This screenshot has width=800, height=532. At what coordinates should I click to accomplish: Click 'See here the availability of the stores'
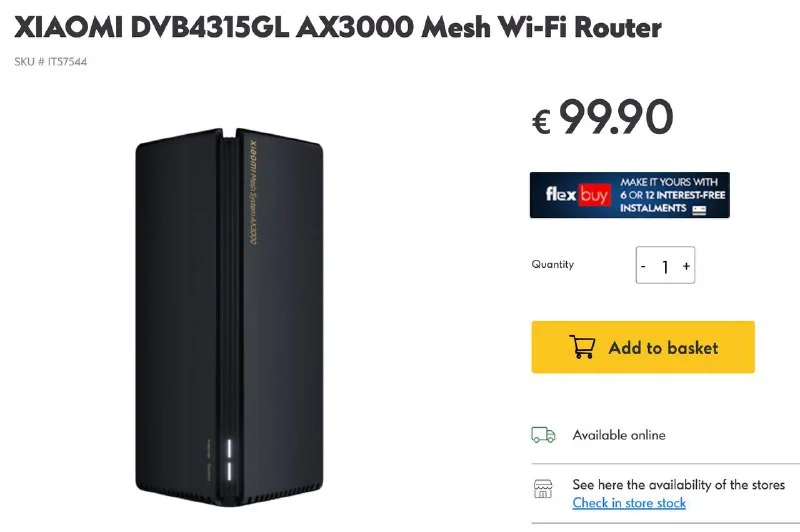(678, 485)
